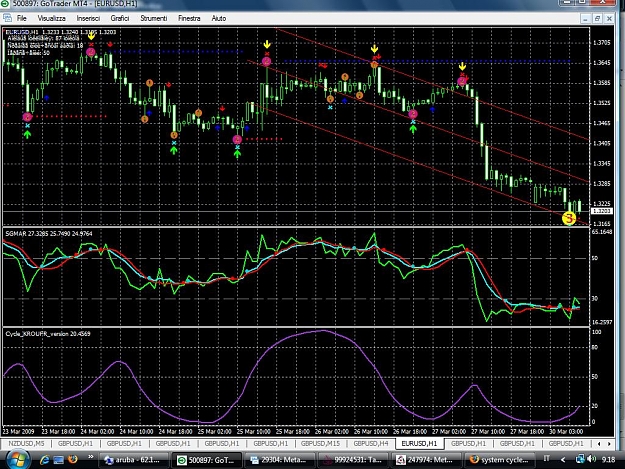
Task: Switch to the 29304: Meta... taskbar button
Action: 279,460
